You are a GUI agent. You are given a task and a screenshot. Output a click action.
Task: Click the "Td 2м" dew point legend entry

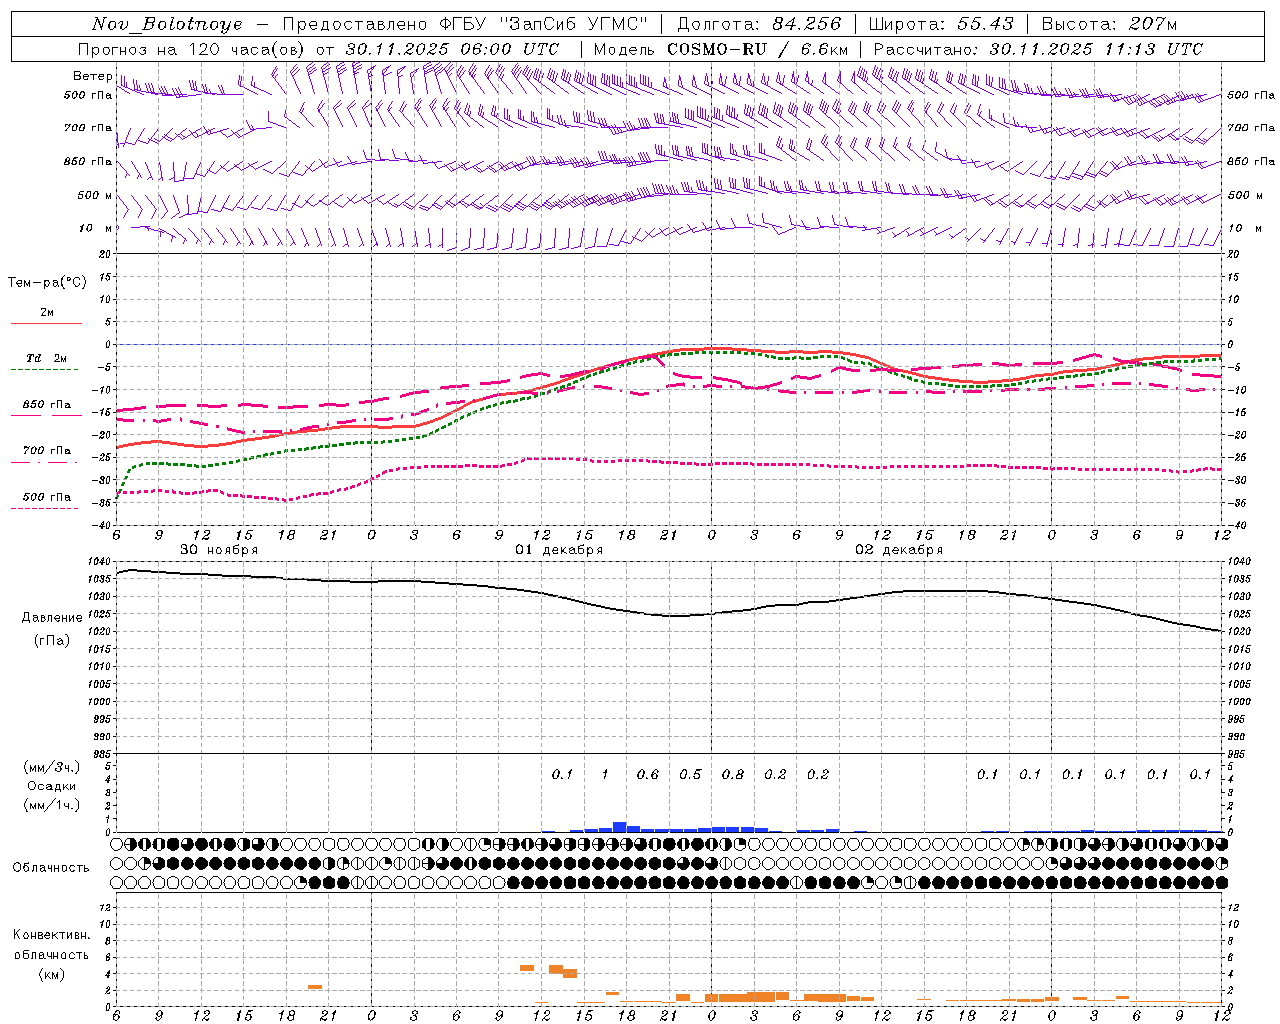47,358
